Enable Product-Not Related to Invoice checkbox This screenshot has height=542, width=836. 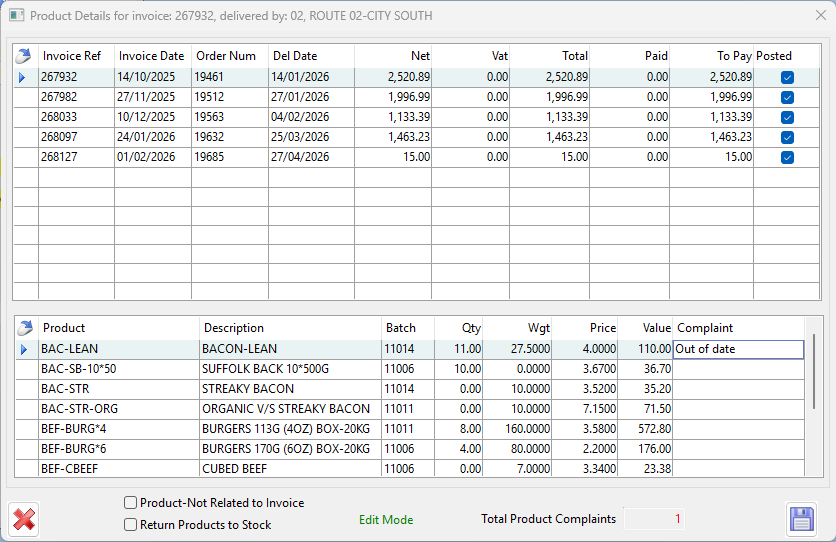click(x=130, y=503)
